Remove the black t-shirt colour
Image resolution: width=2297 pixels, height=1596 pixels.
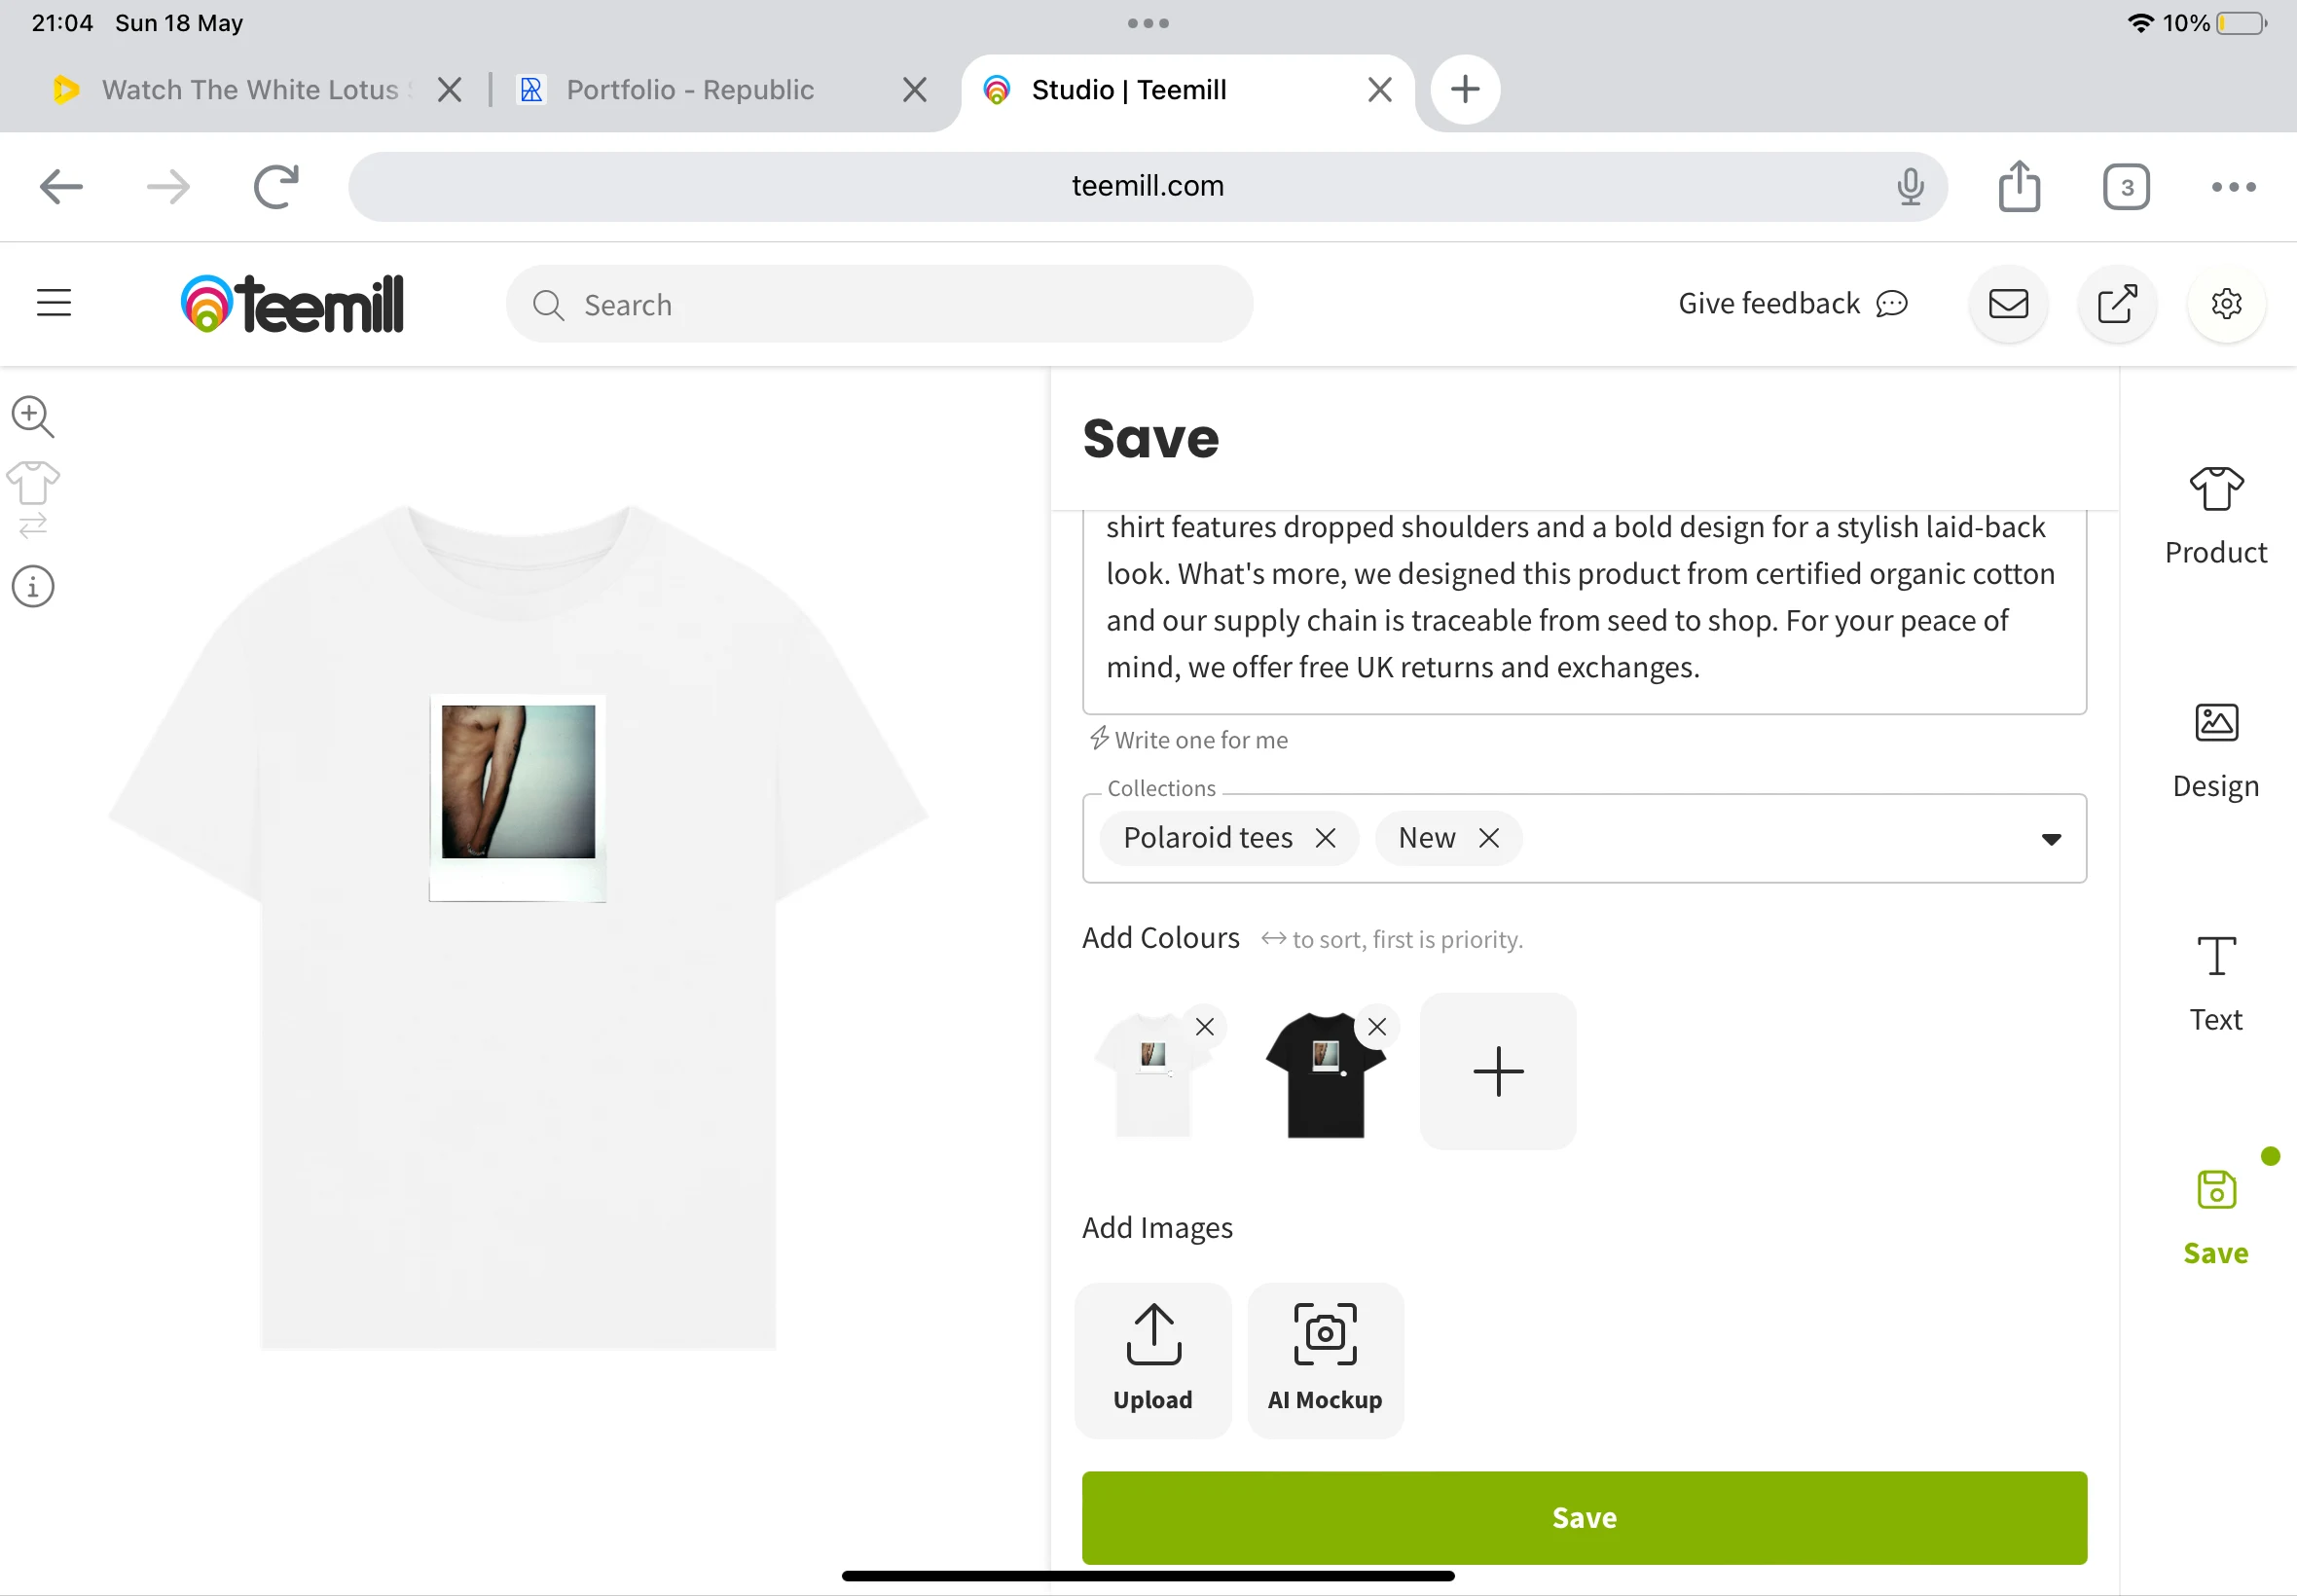click(x=1377, y=1027)
